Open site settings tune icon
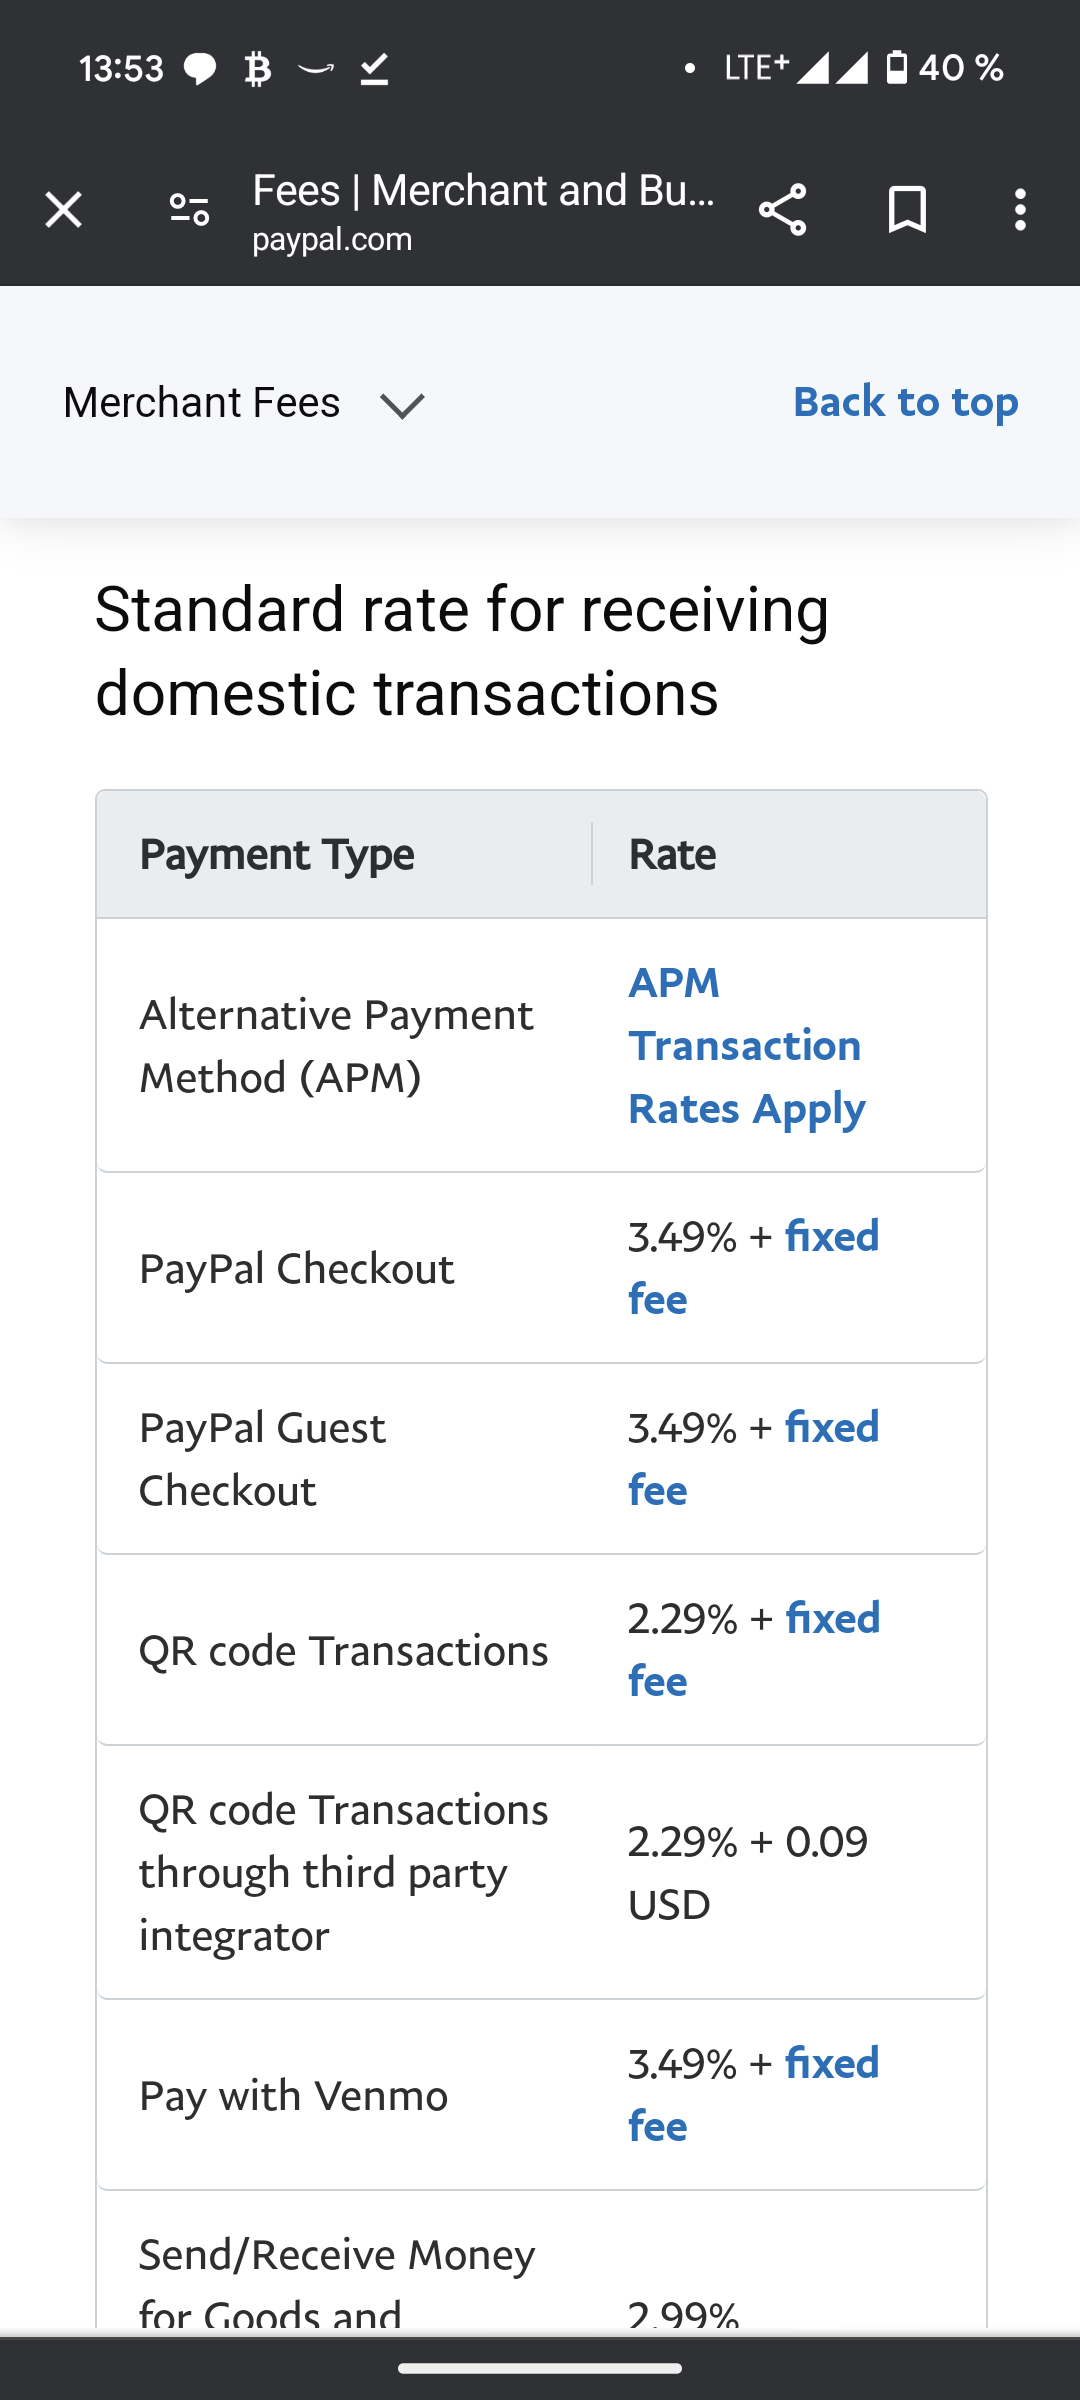 [x=189, y=210]
